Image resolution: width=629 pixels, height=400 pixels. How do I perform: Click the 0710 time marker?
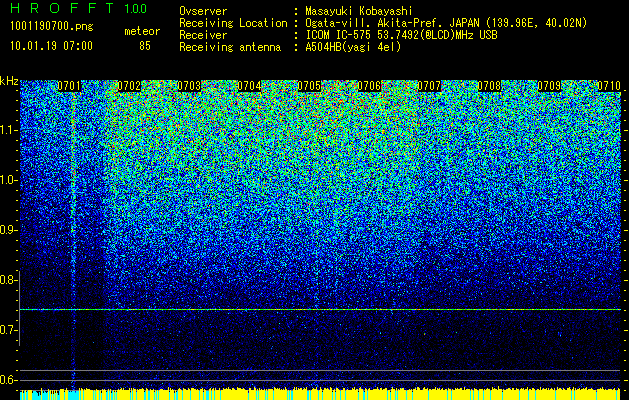(x=609, y=86)
